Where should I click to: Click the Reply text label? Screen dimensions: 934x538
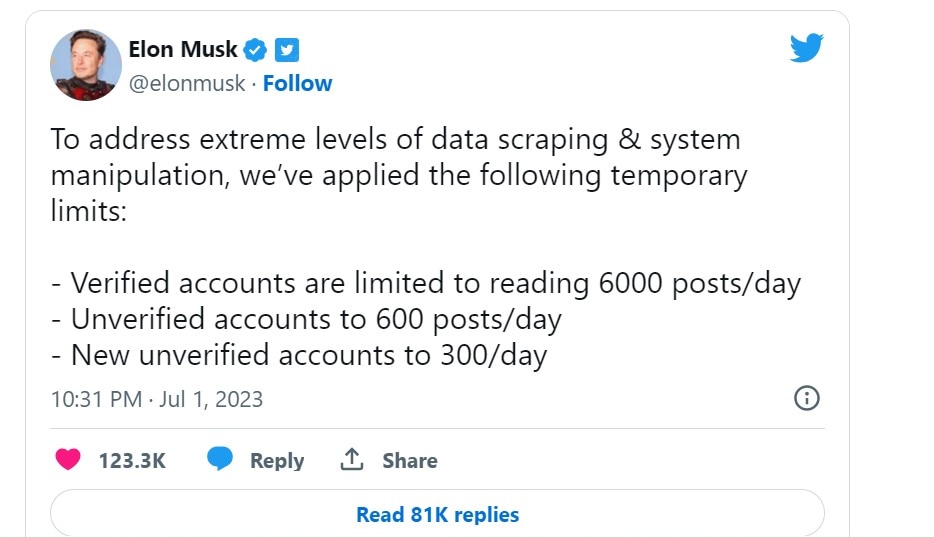(x=277, y=461)
